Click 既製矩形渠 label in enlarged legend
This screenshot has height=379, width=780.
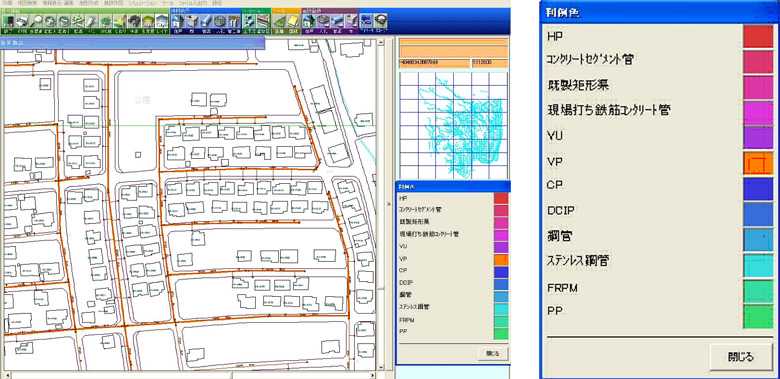(578, 85)
